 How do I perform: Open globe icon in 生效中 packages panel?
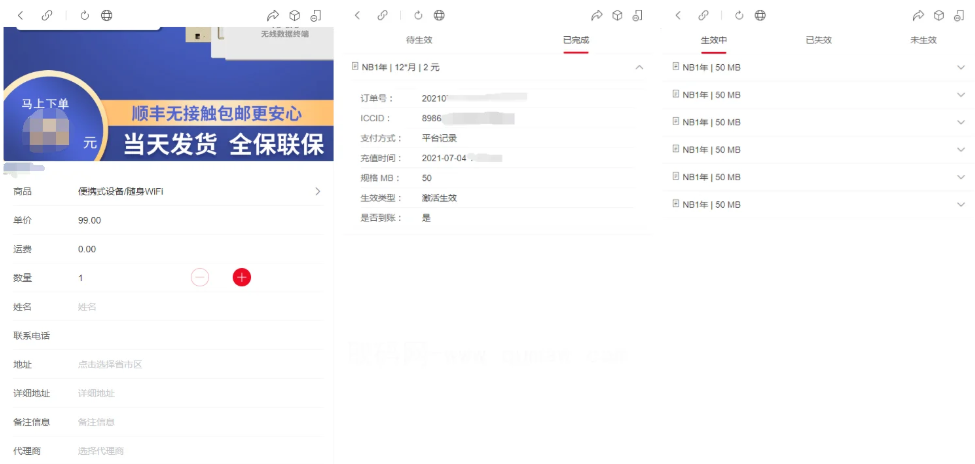tap(760, 16)
